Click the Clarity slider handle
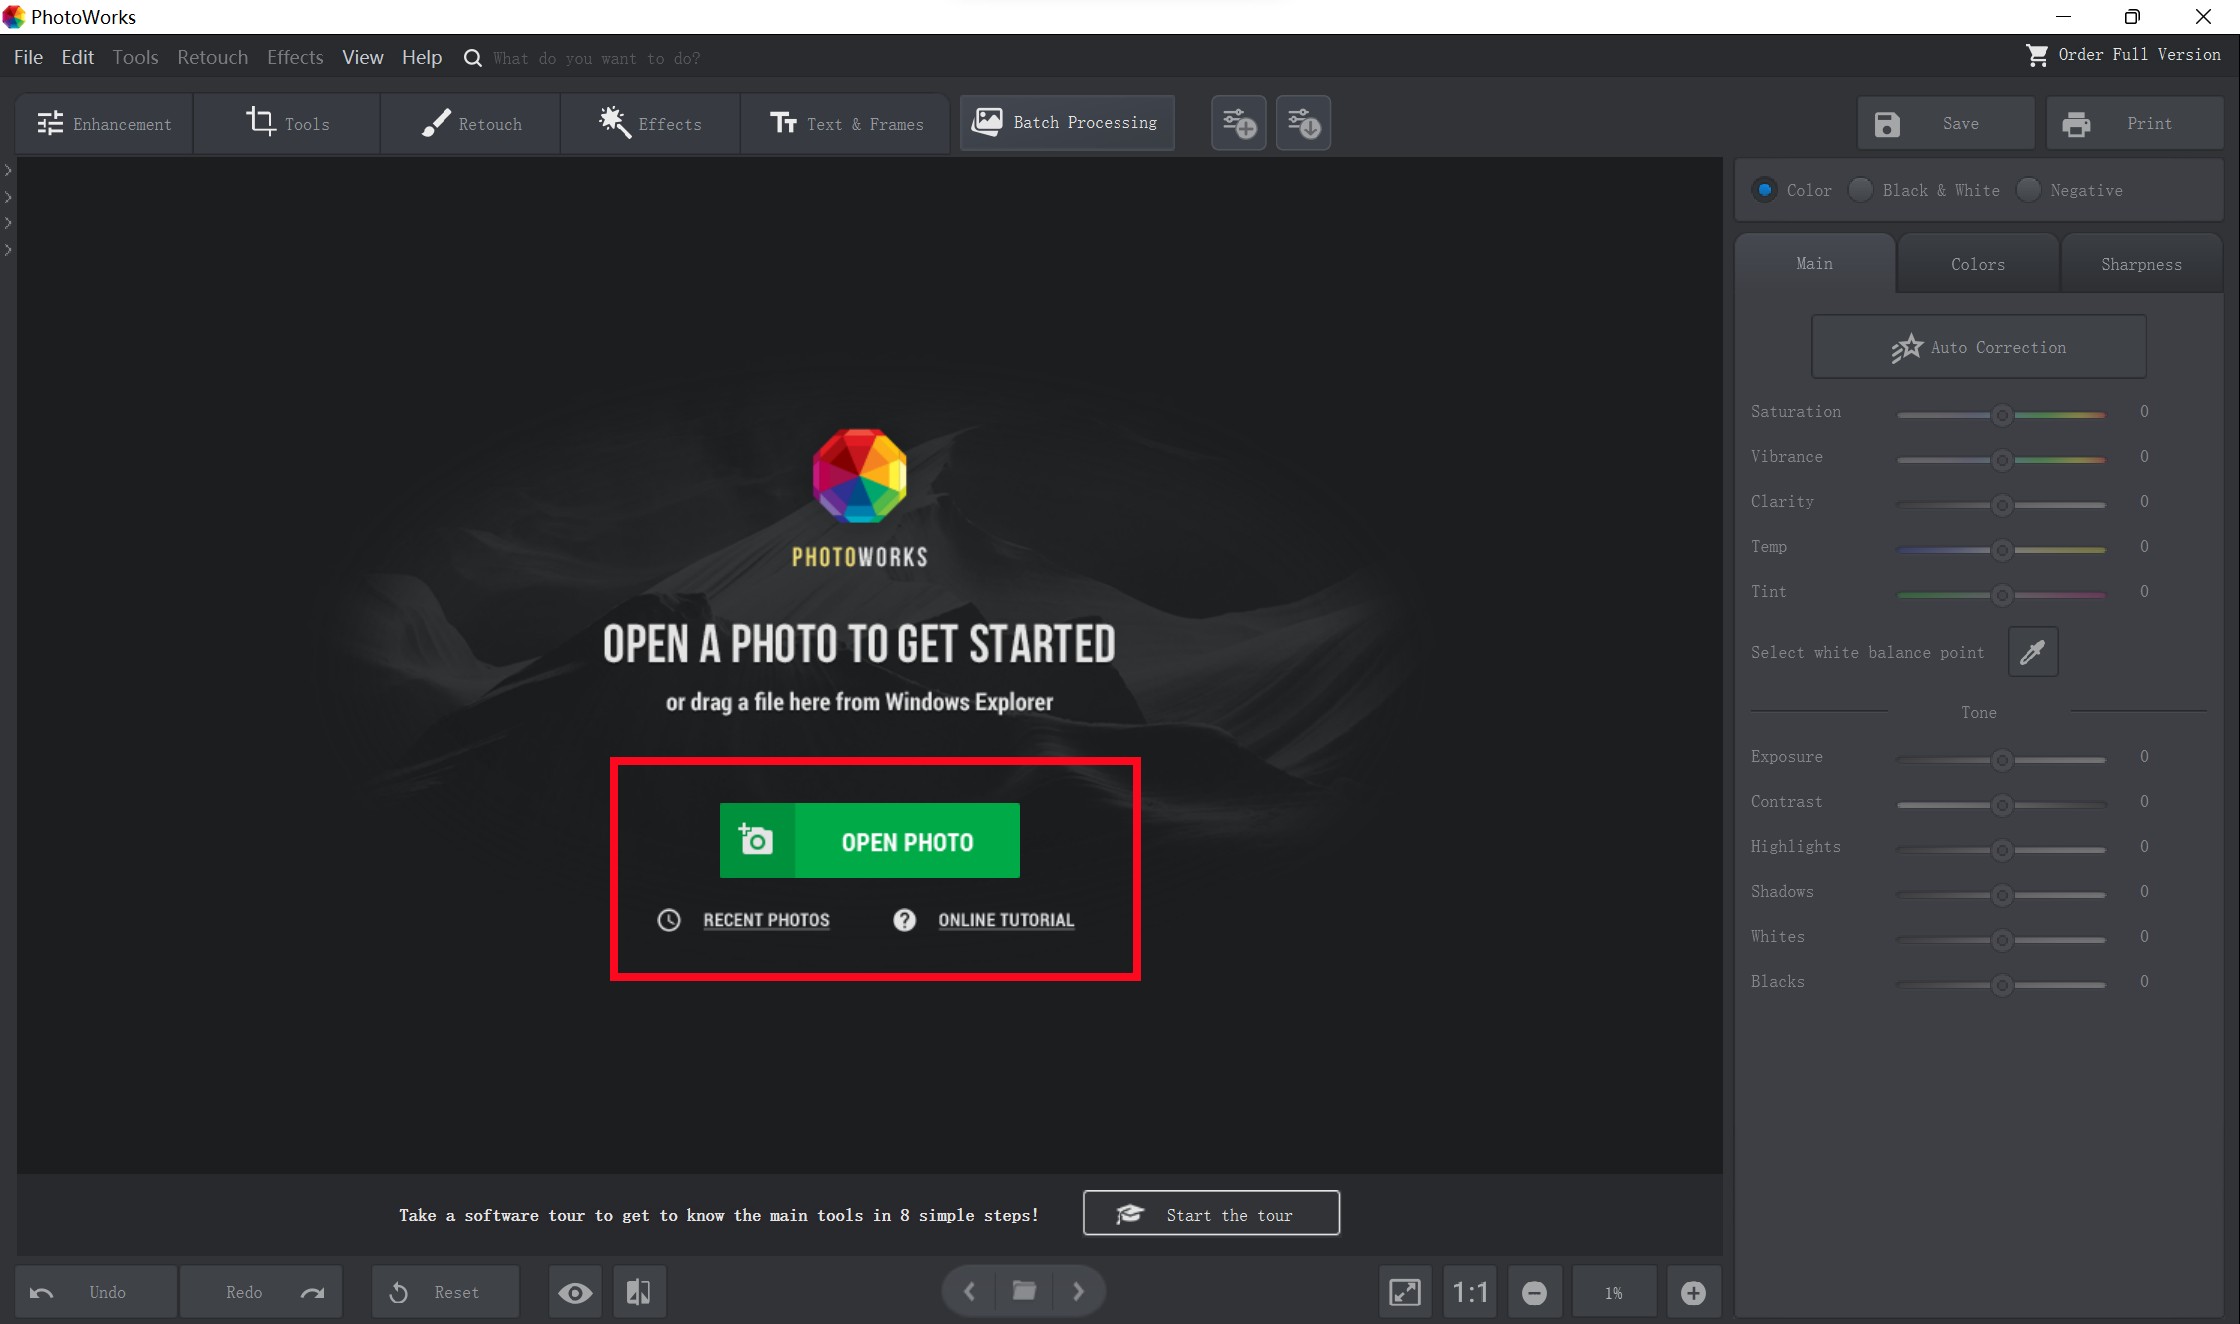 click(2002, 505)
